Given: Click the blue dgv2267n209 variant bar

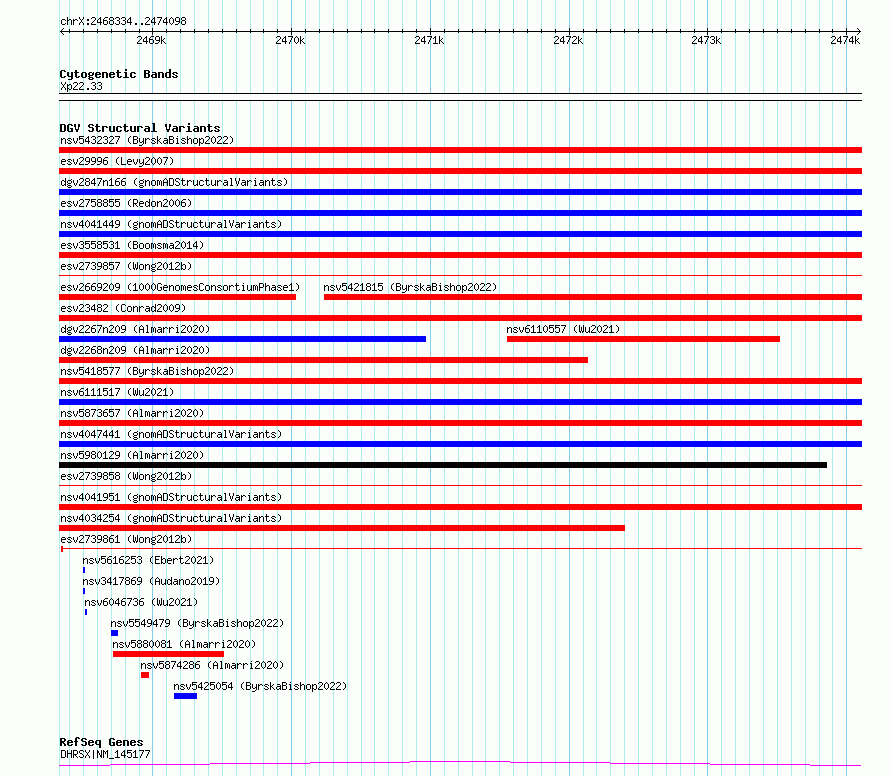Looking at the screenshot, I should [242, 339].
